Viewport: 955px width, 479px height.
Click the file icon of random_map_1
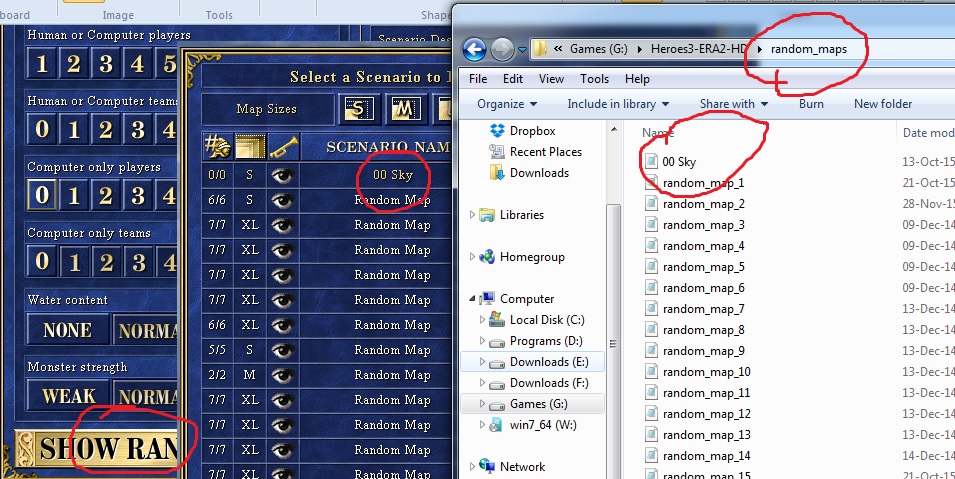[x=652, y=182]
